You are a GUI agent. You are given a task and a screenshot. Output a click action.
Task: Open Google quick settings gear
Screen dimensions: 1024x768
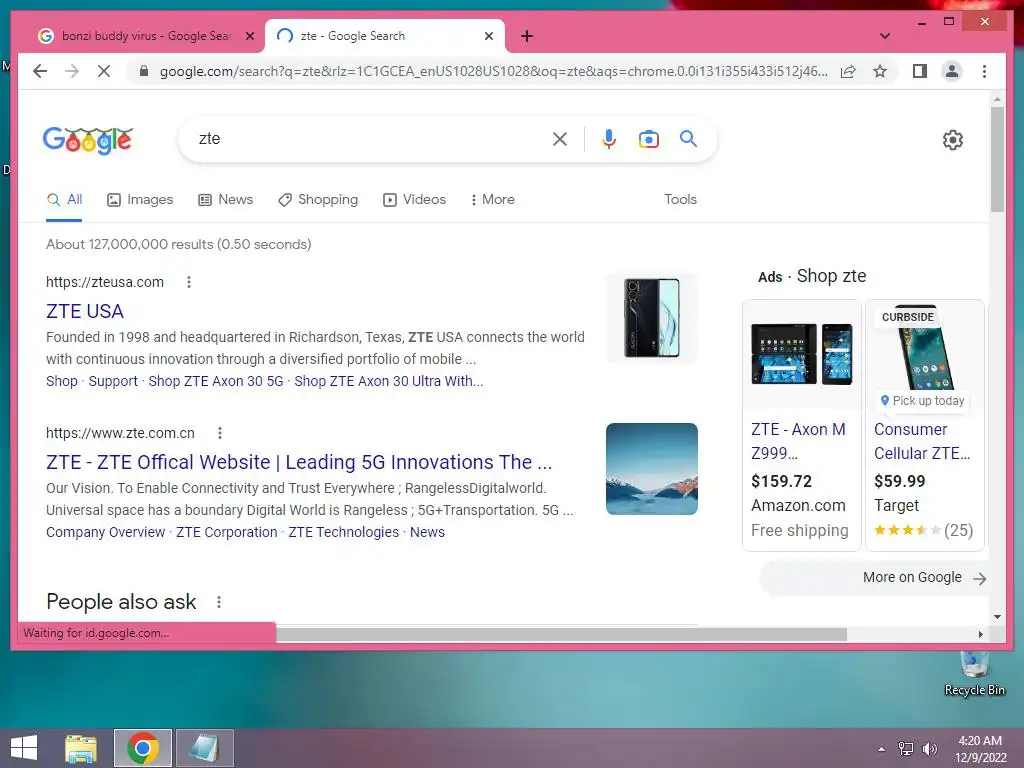point(953,140)
